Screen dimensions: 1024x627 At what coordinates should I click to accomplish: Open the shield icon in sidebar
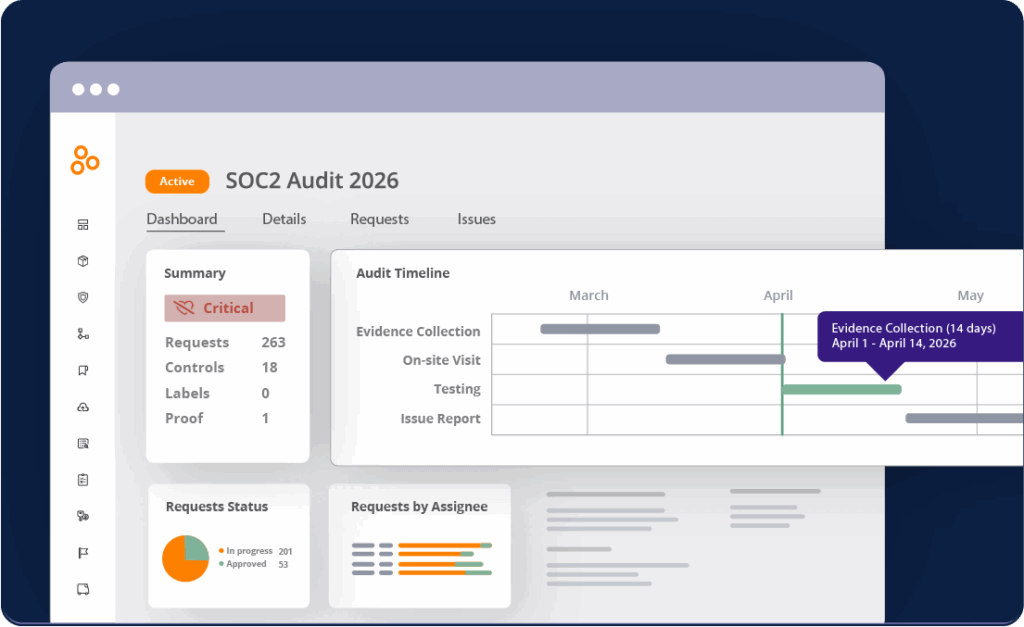coord(83,297)
